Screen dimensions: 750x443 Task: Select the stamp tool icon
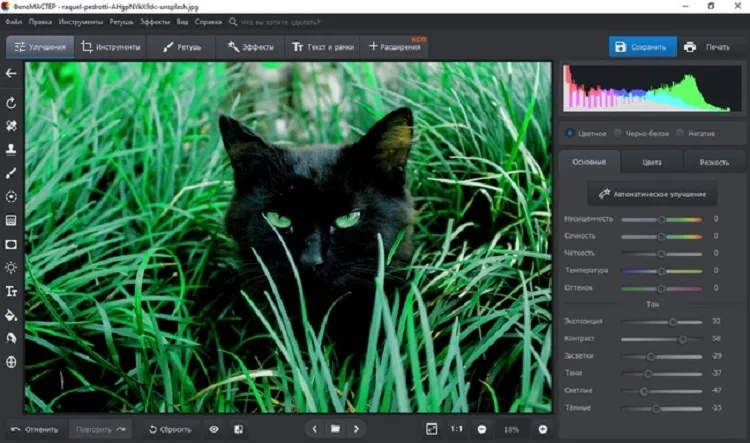[x=11, y=149]
